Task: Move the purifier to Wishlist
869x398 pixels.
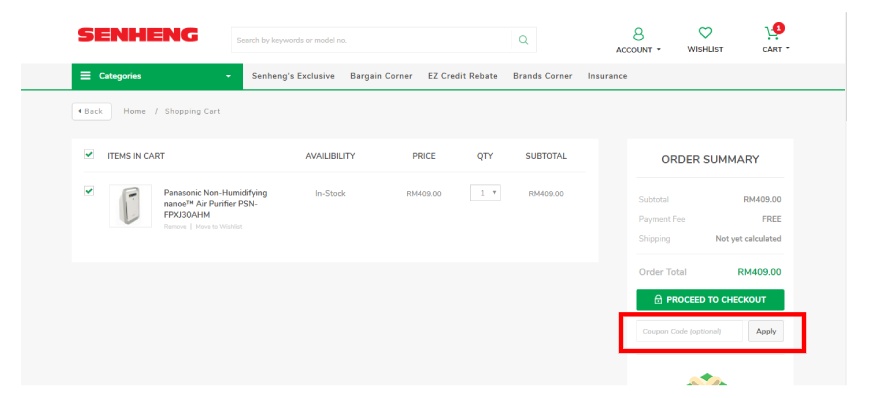Action: click(219, 227)
